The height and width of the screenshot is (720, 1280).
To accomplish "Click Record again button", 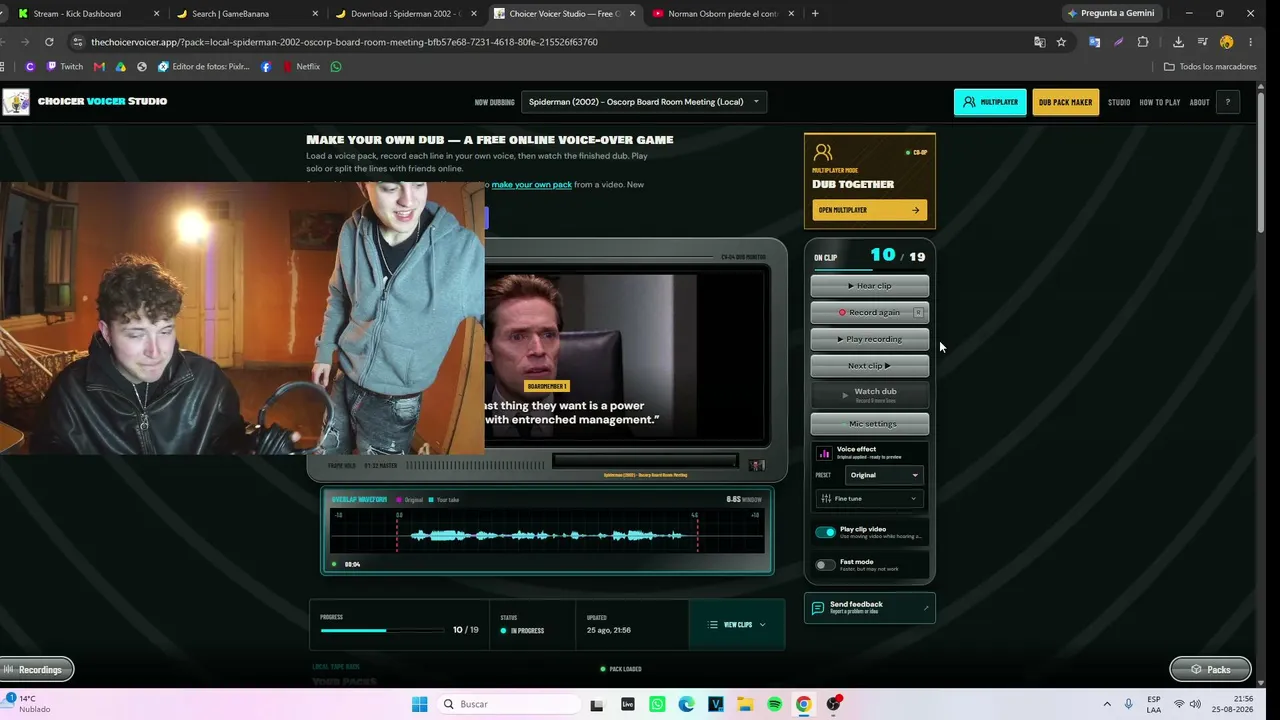I will pyautogui.click(x=869, y=312).
